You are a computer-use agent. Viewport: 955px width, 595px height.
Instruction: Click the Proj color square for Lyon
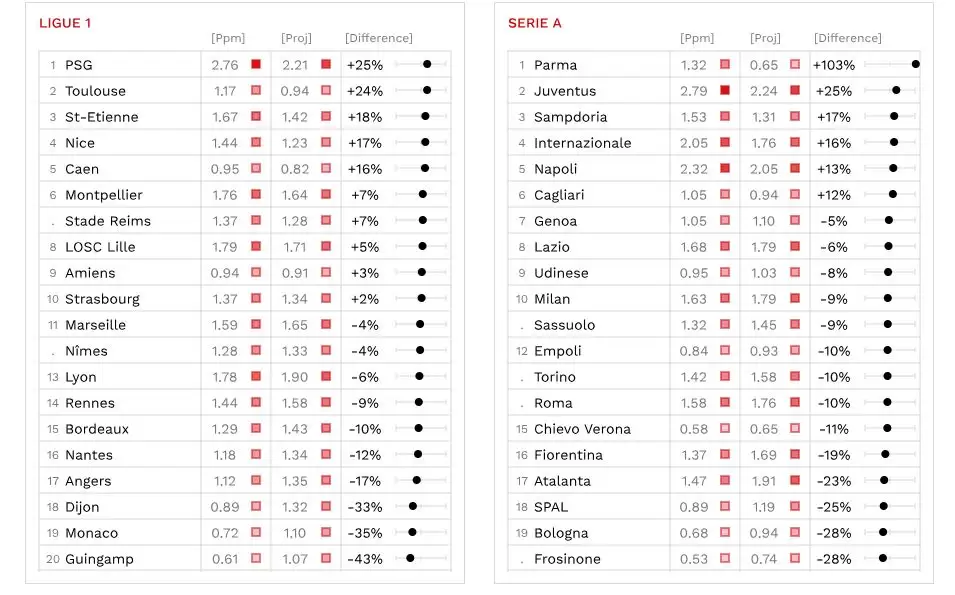point(326,377)
